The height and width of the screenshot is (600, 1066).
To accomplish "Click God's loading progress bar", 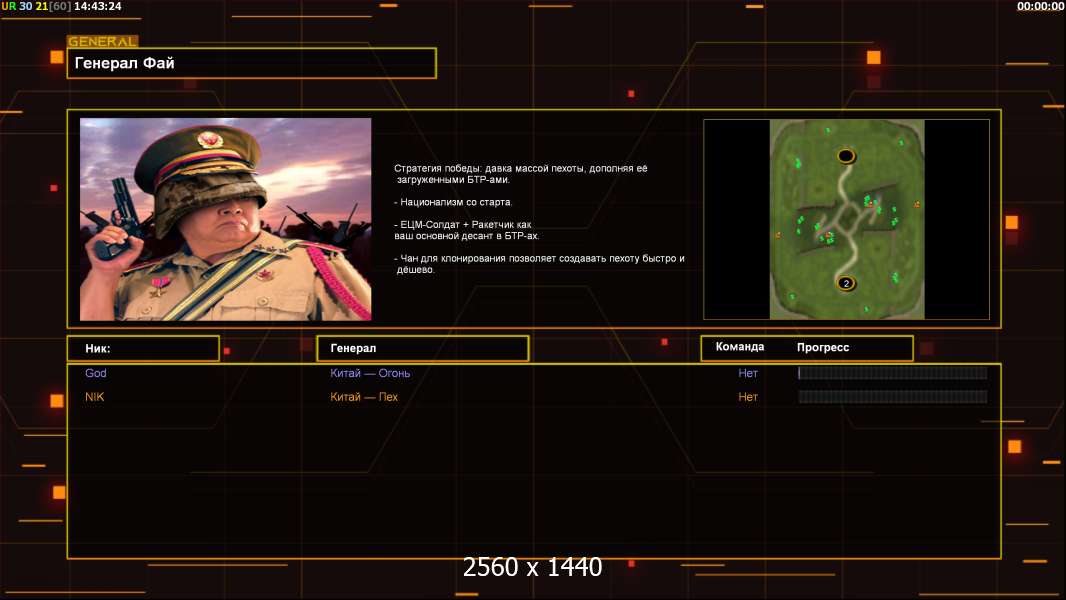I will point(892,373).
